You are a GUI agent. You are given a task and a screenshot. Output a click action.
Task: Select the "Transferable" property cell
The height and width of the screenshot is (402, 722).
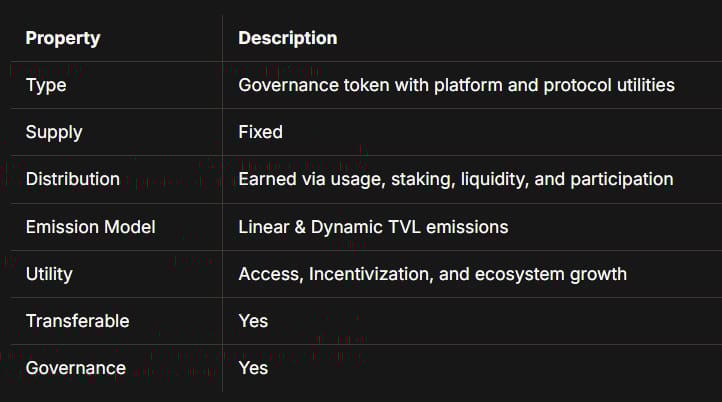(77, 321)
